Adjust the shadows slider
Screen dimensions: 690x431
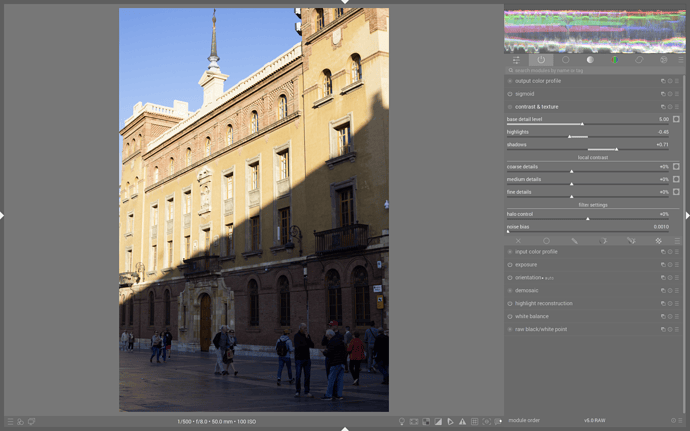coord(588,146)
